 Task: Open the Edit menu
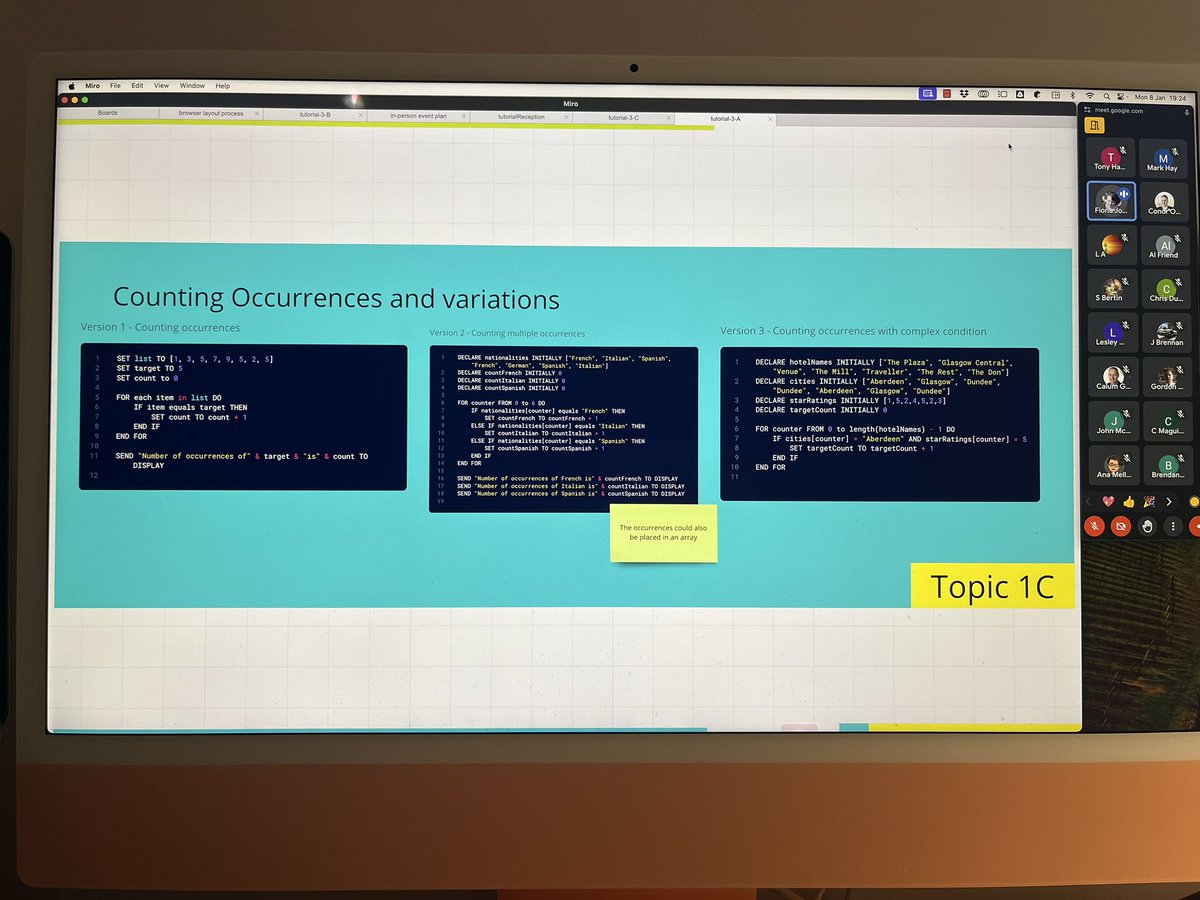click(137, 86)
